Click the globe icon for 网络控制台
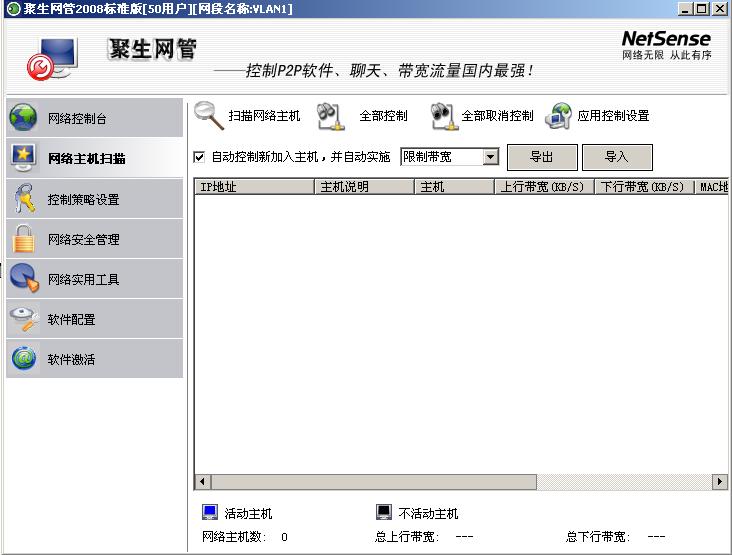Screen dimensions: 732x555 pyautogui.click(x=23, y=117)
